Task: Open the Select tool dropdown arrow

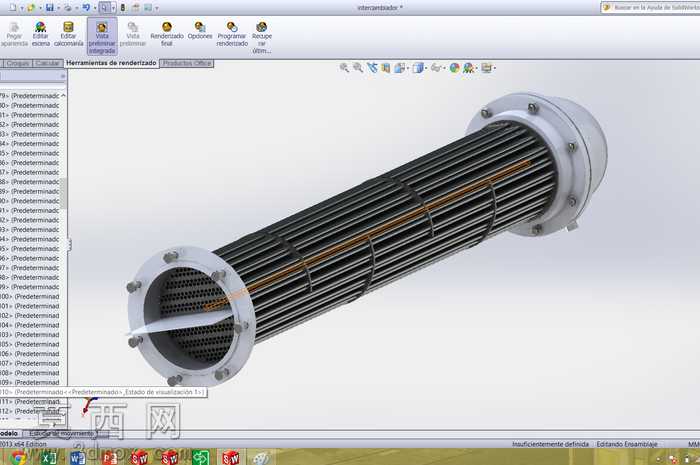Action: pos(113,8)
